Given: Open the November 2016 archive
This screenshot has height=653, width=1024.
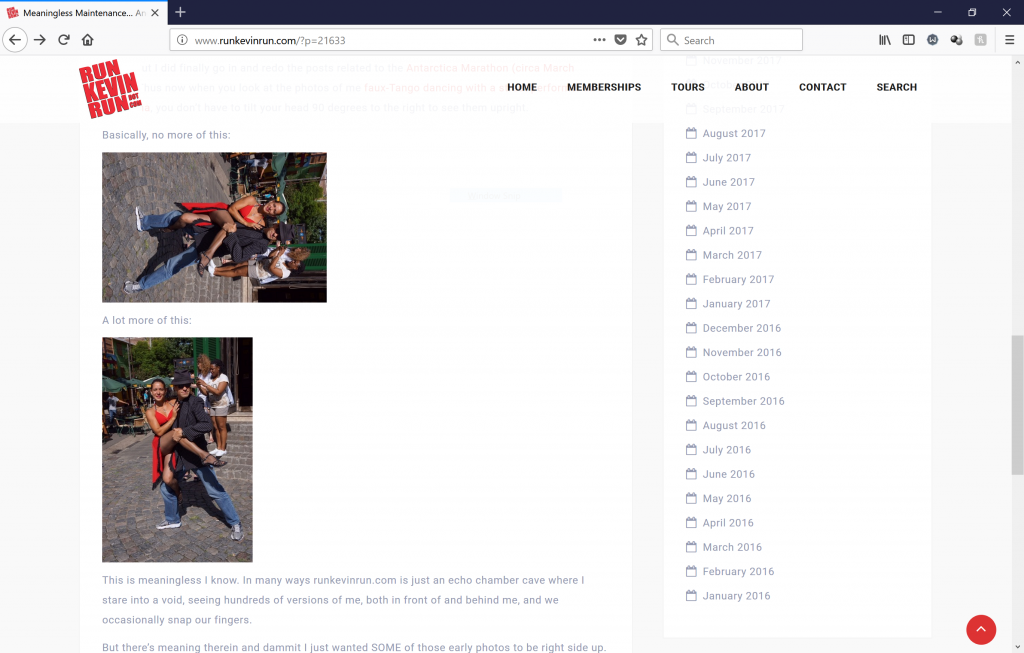Looking at the screenshot, I should click(741, 352).
